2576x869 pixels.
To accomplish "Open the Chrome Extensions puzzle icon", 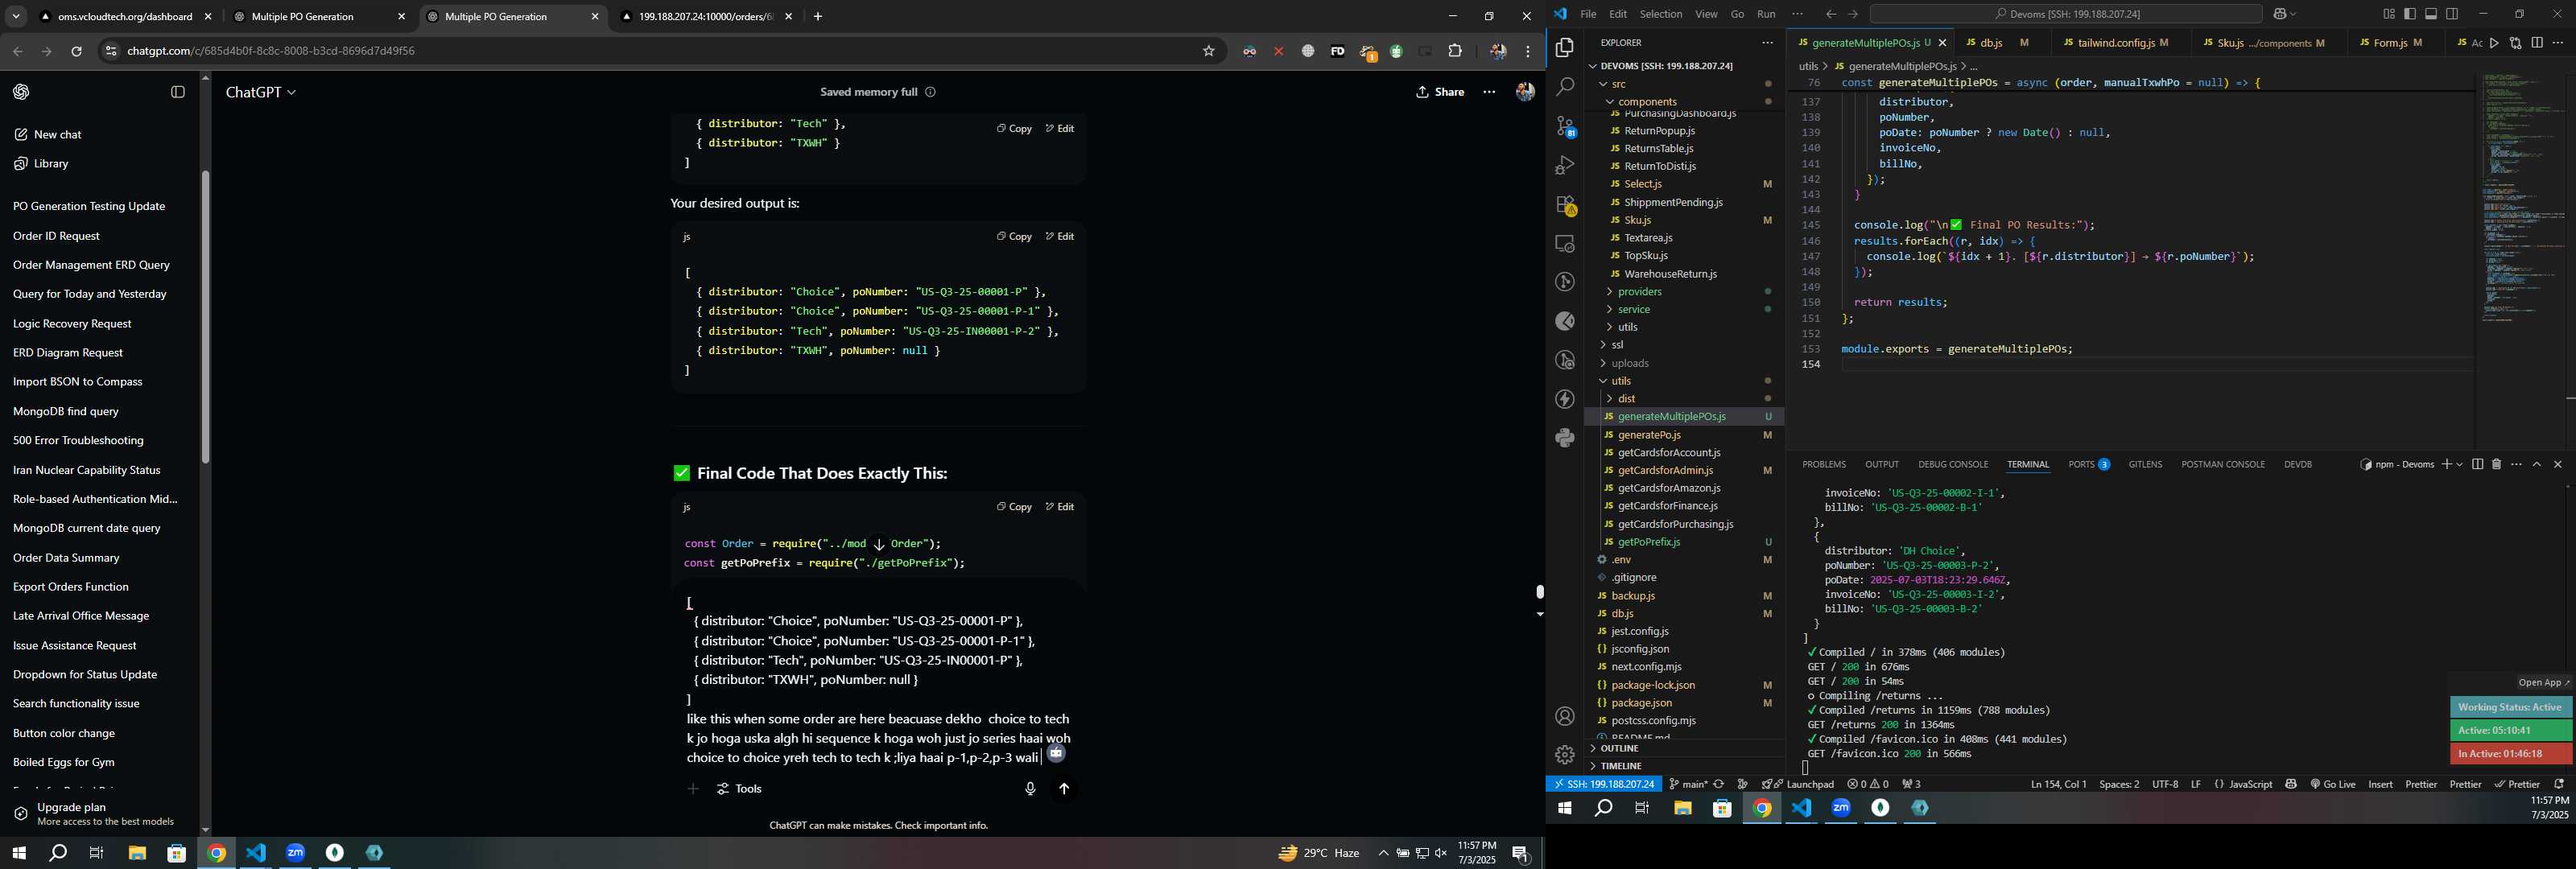I will [x=1455, y=51].
